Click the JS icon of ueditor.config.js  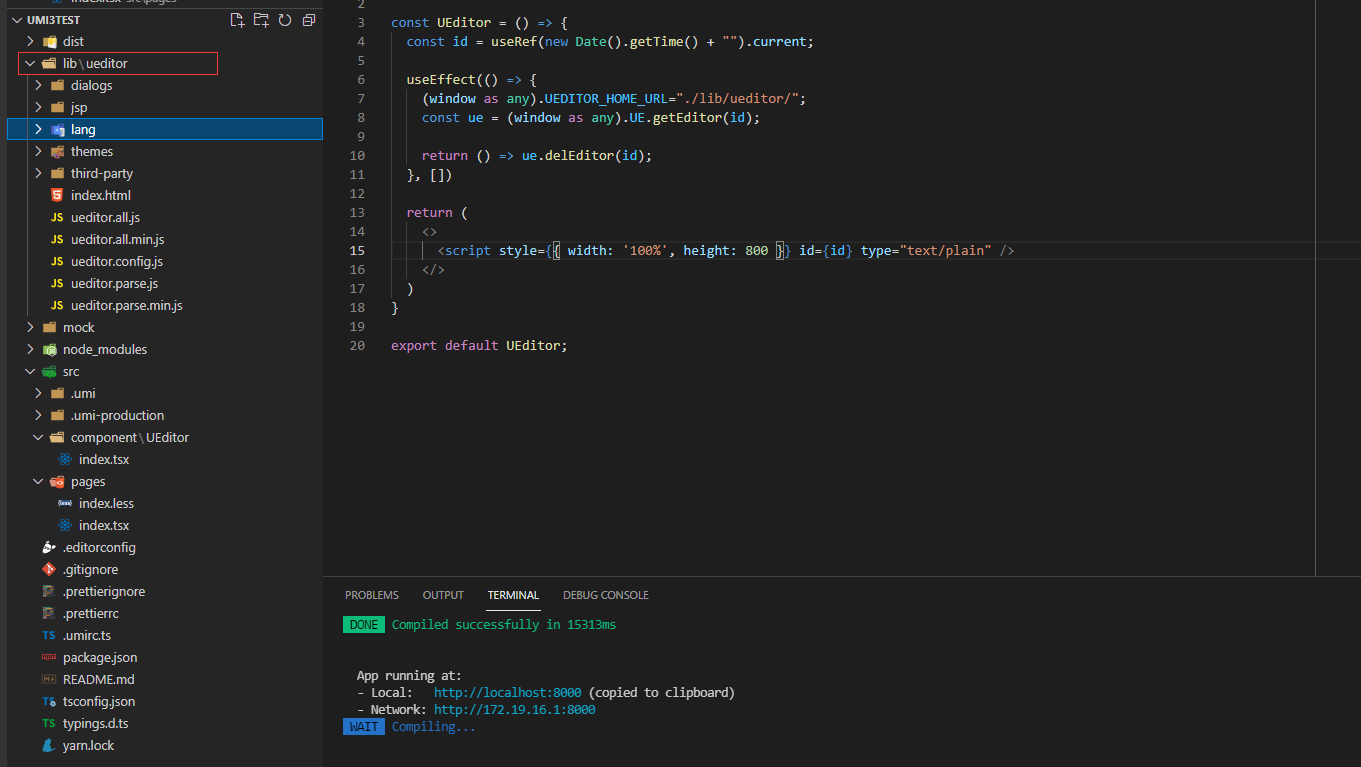(57, 261)
